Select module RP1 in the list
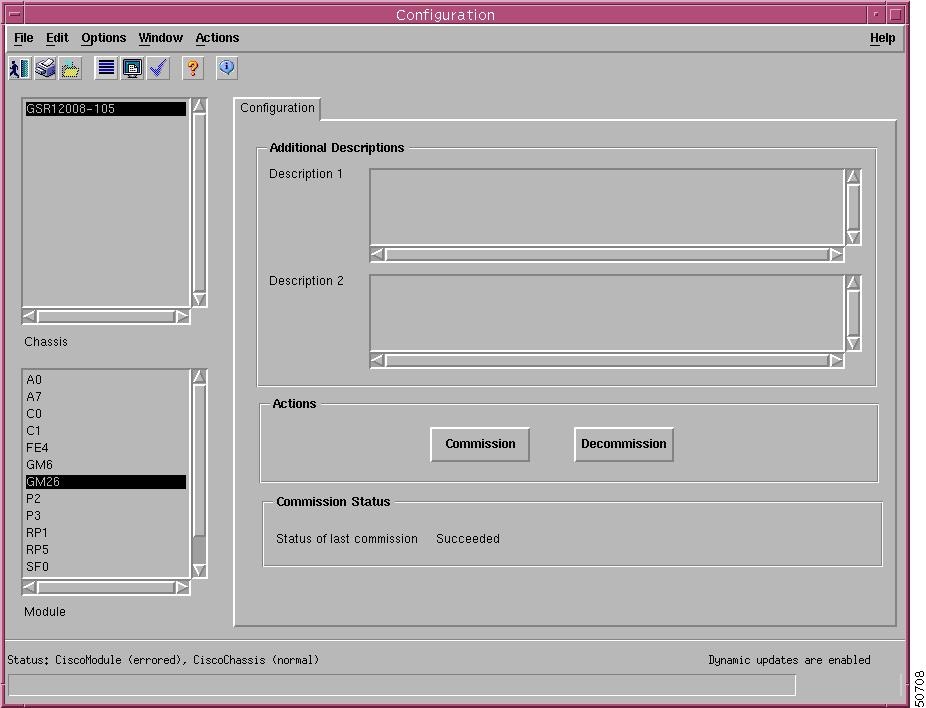926x708 pixels. [x=106, y=533]
